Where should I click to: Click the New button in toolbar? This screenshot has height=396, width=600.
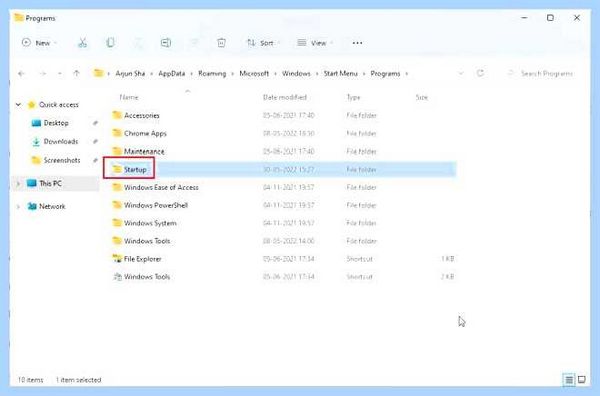[39, 43]
